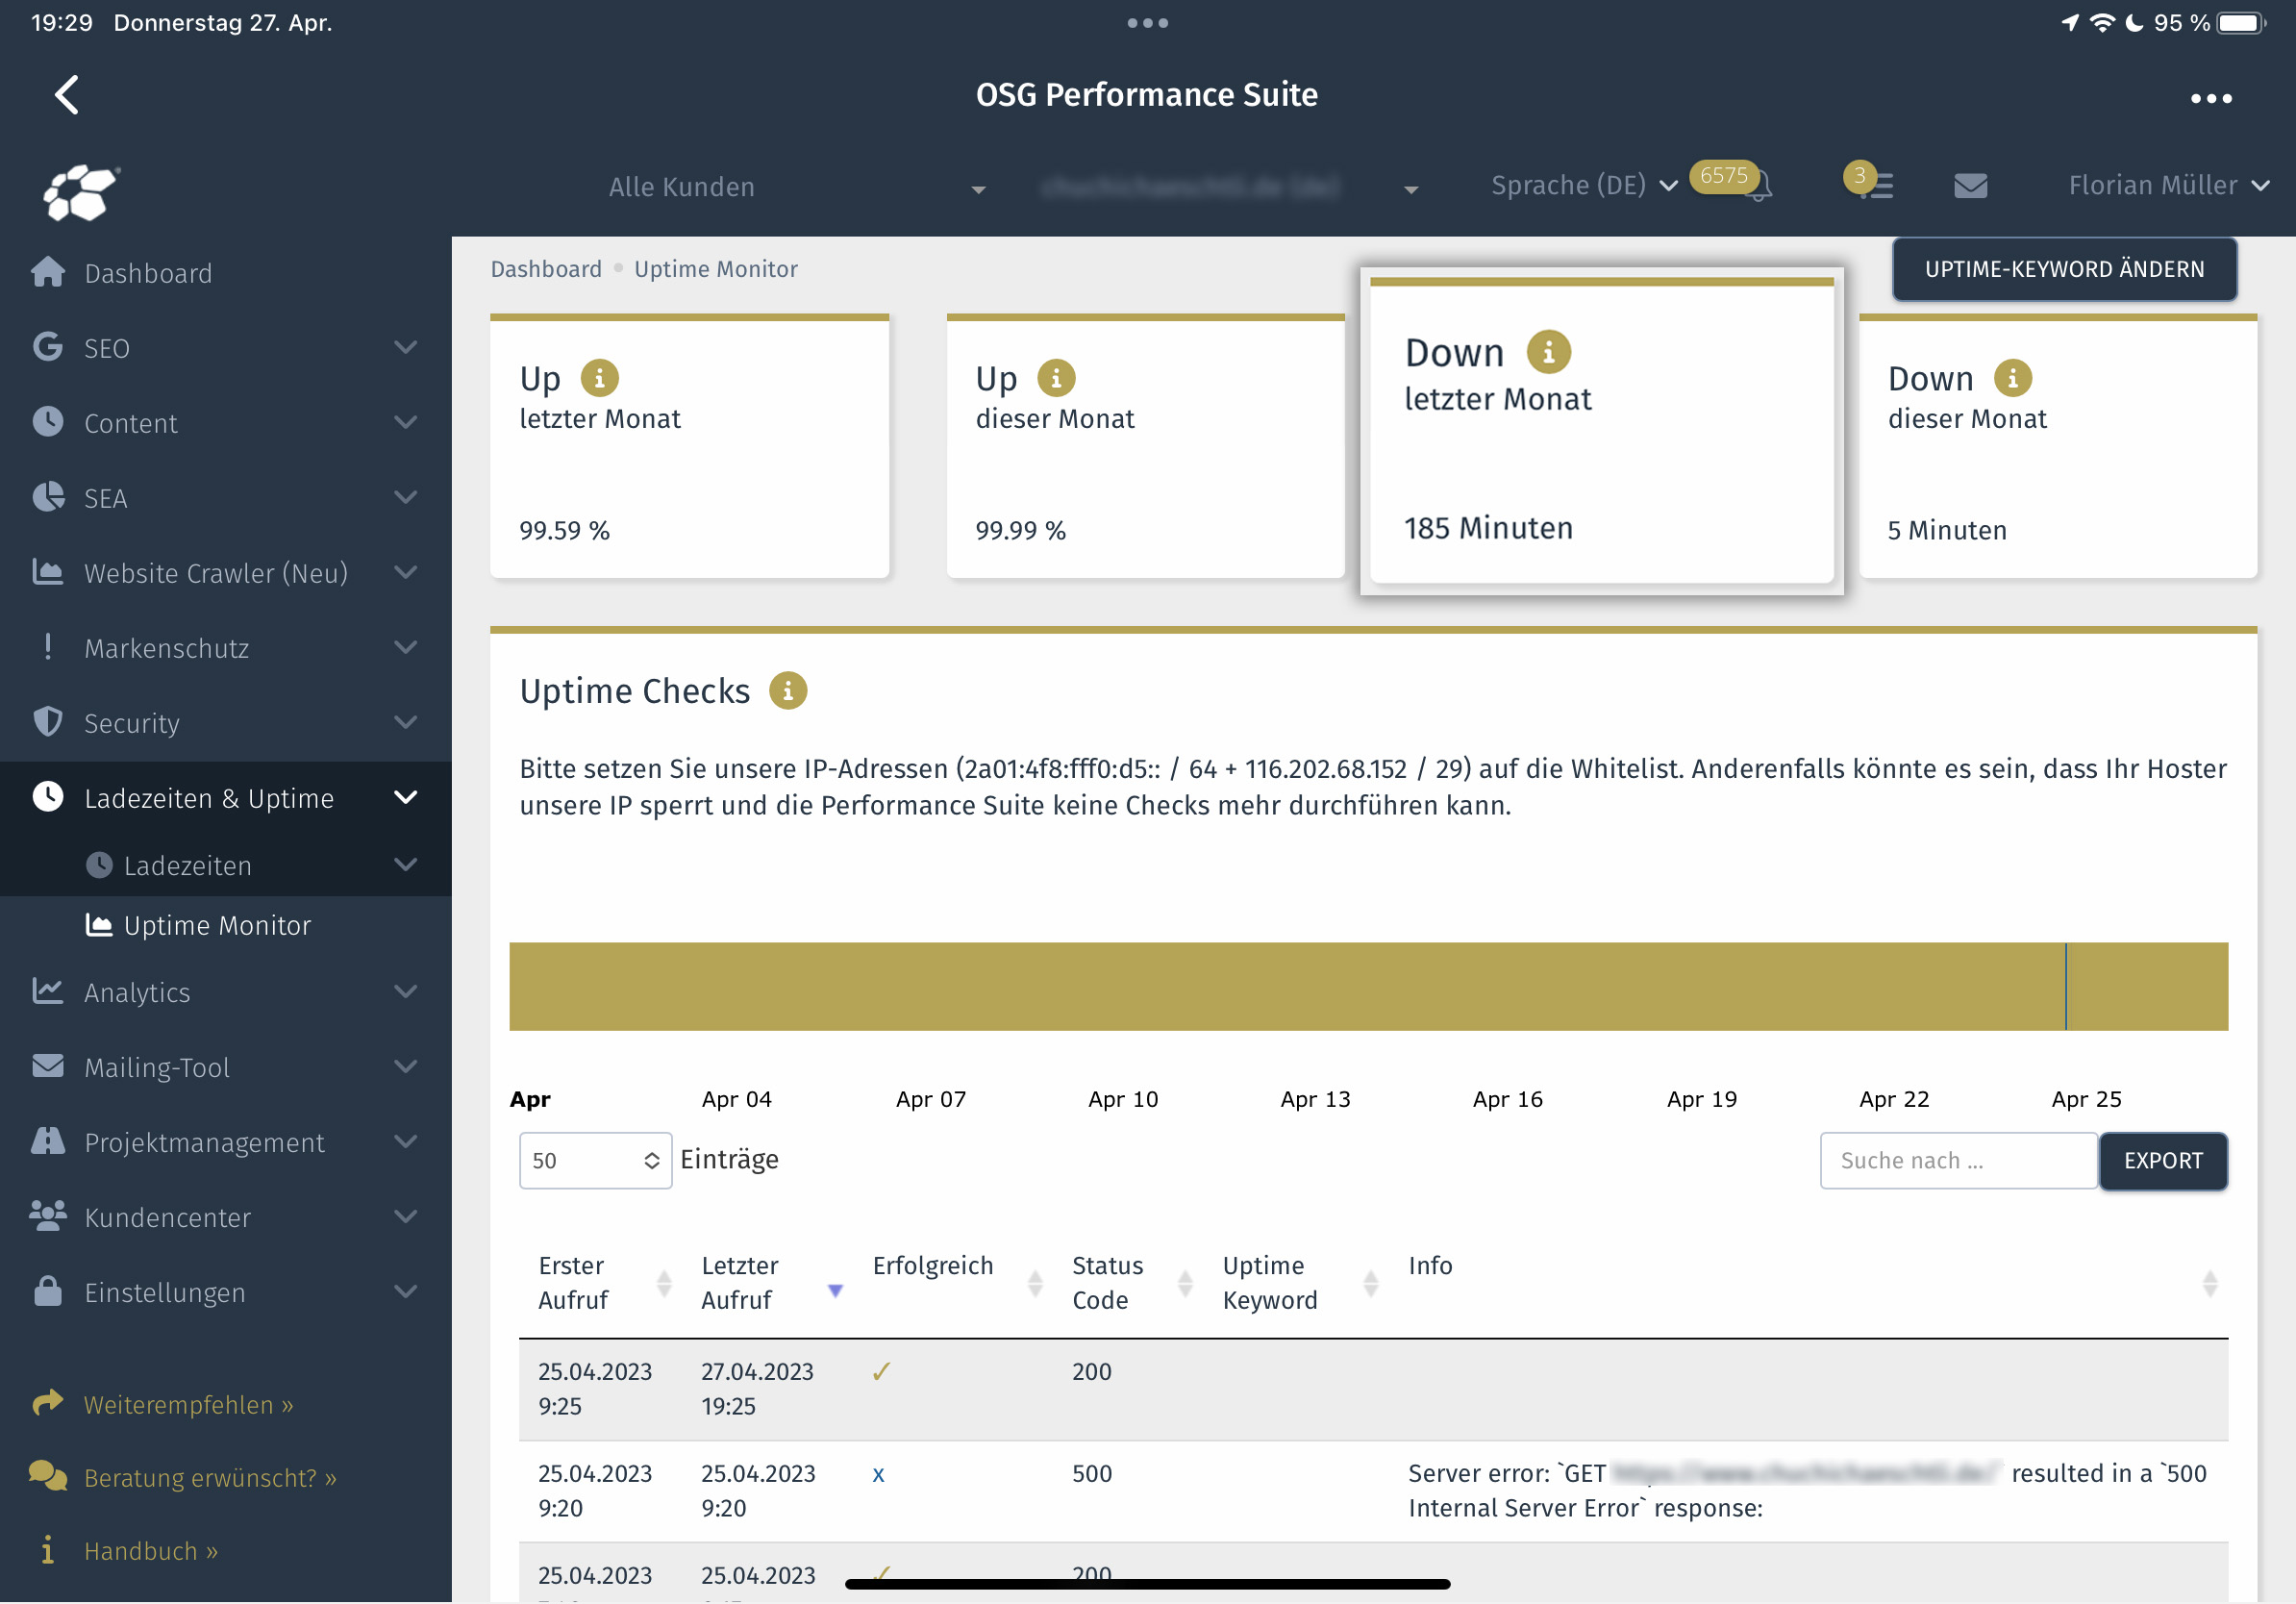Click the Security shield icon
Image resolution: width=2296 pixels, height=1604 pixels.
(x=48, y=722)
